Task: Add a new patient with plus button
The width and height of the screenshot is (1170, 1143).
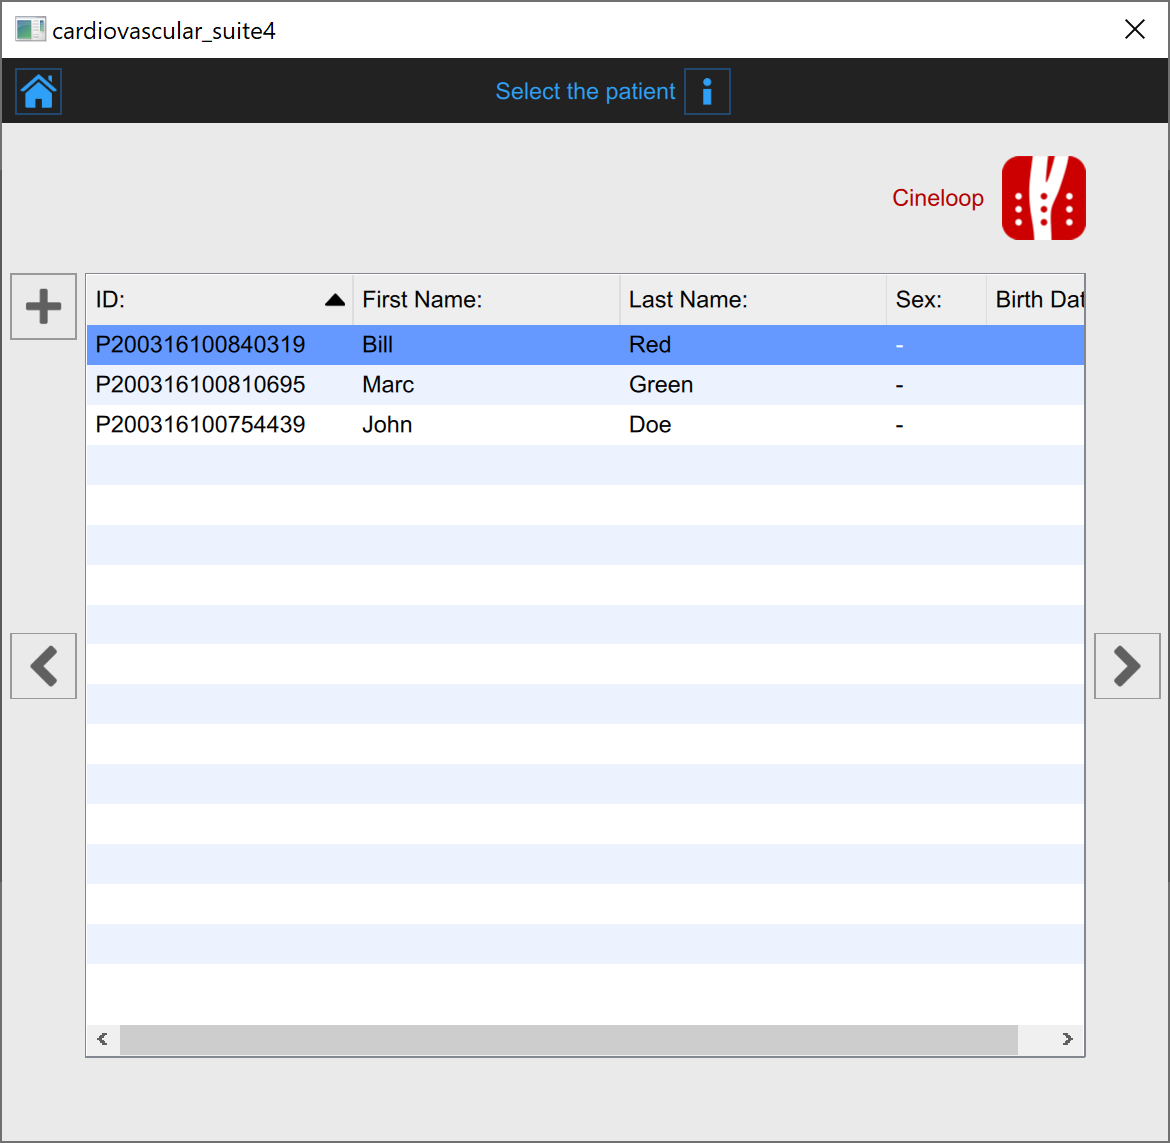Action: pyautogui.click(x=43, y=307)
